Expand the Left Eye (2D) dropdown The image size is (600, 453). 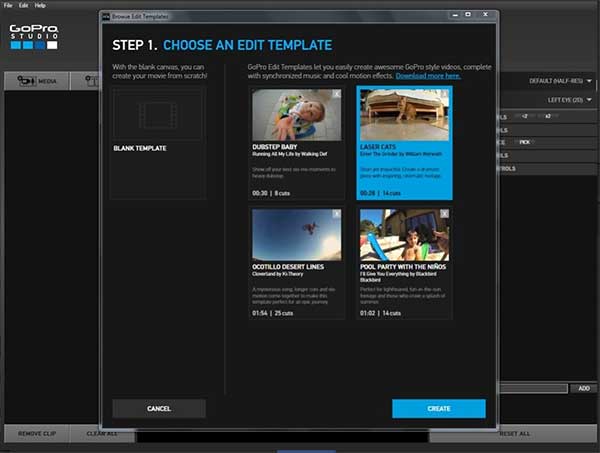coord(569,100)
